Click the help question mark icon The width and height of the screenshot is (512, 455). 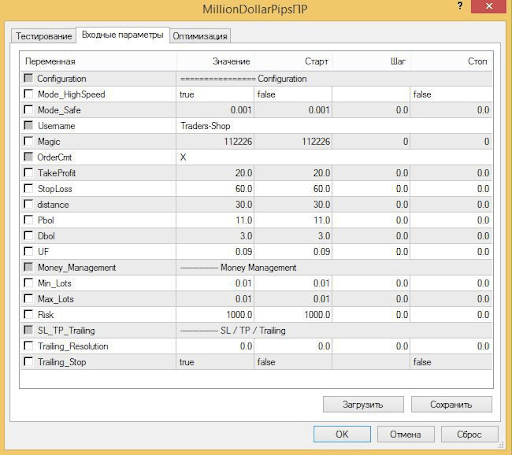tap(460, 6)
